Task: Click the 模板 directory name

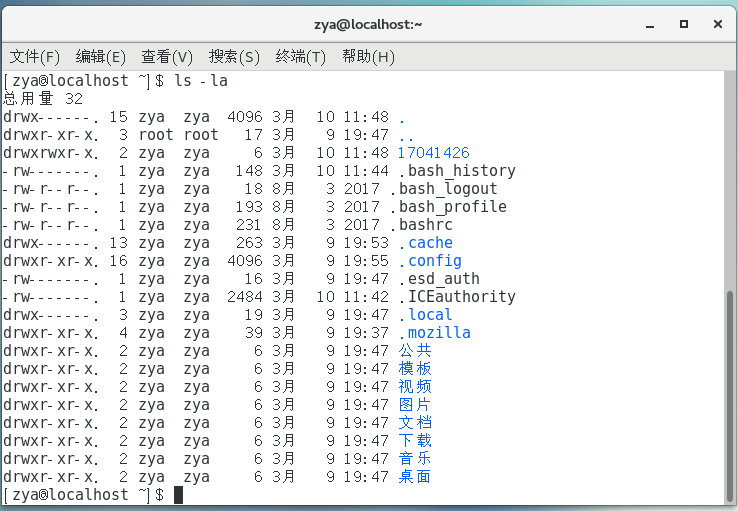Action: coord(415,369)
